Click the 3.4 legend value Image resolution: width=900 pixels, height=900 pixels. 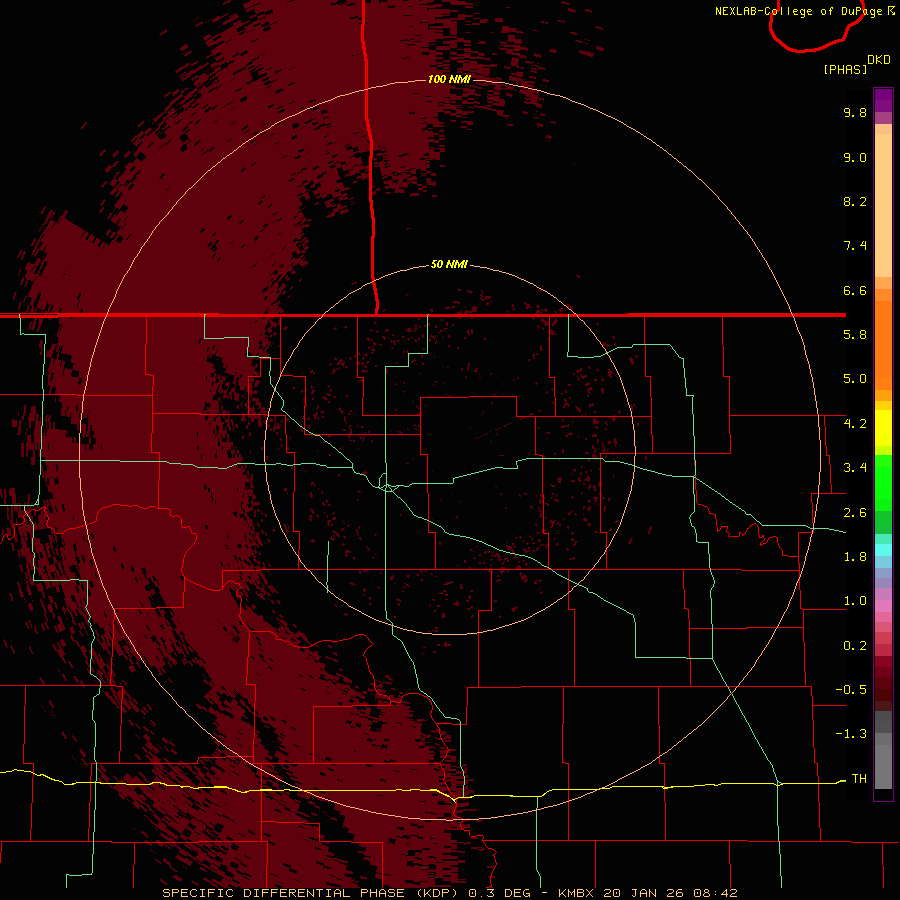[855, 468]
